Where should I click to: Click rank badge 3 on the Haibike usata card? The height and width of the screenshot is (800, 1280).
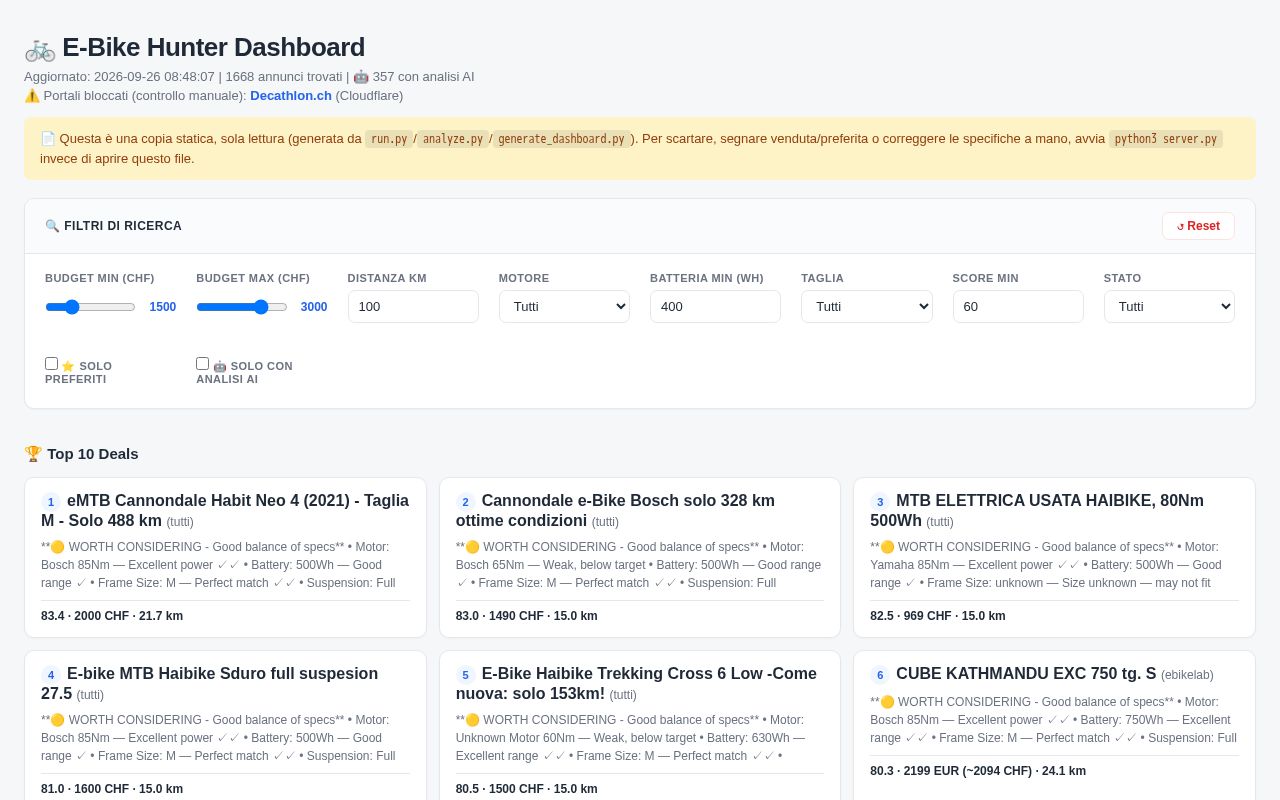click(880, 502)
